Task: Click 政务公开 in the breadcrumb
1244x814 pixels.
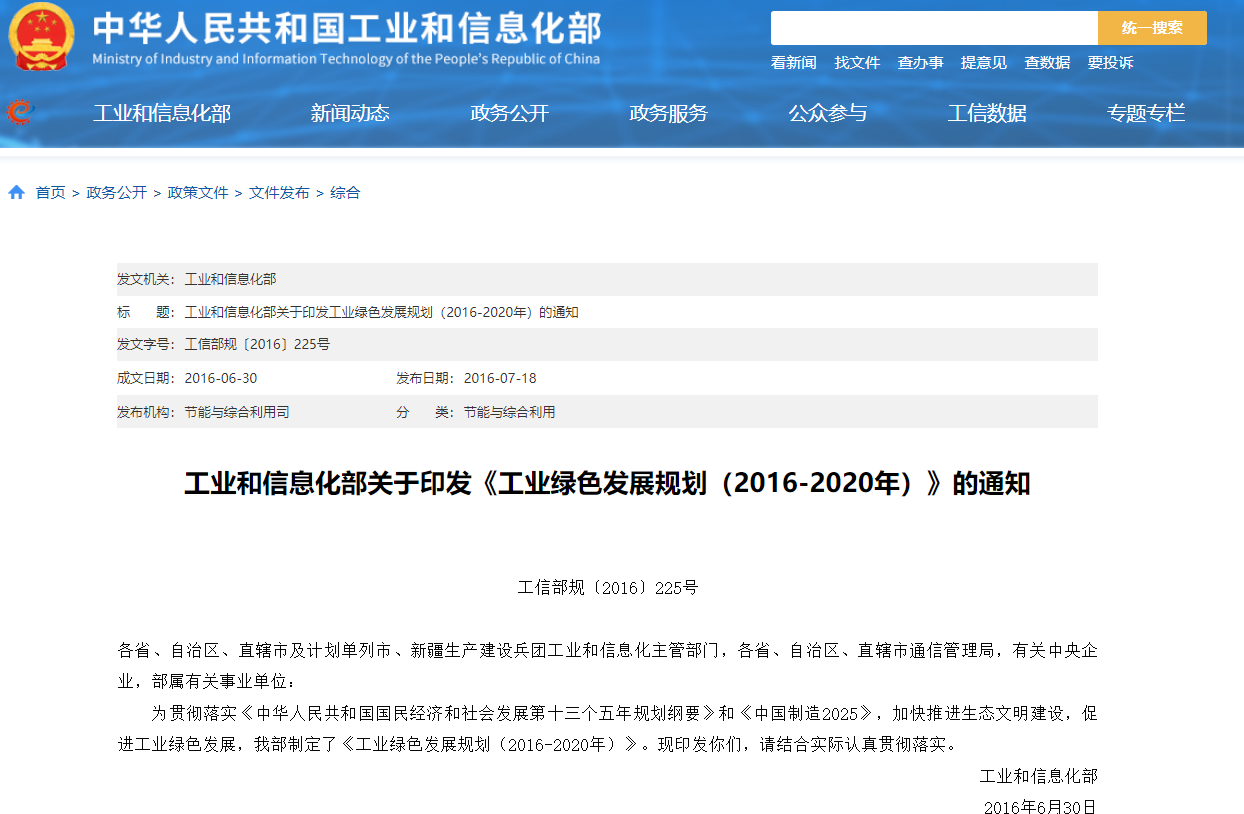Action: coord(117,192)
